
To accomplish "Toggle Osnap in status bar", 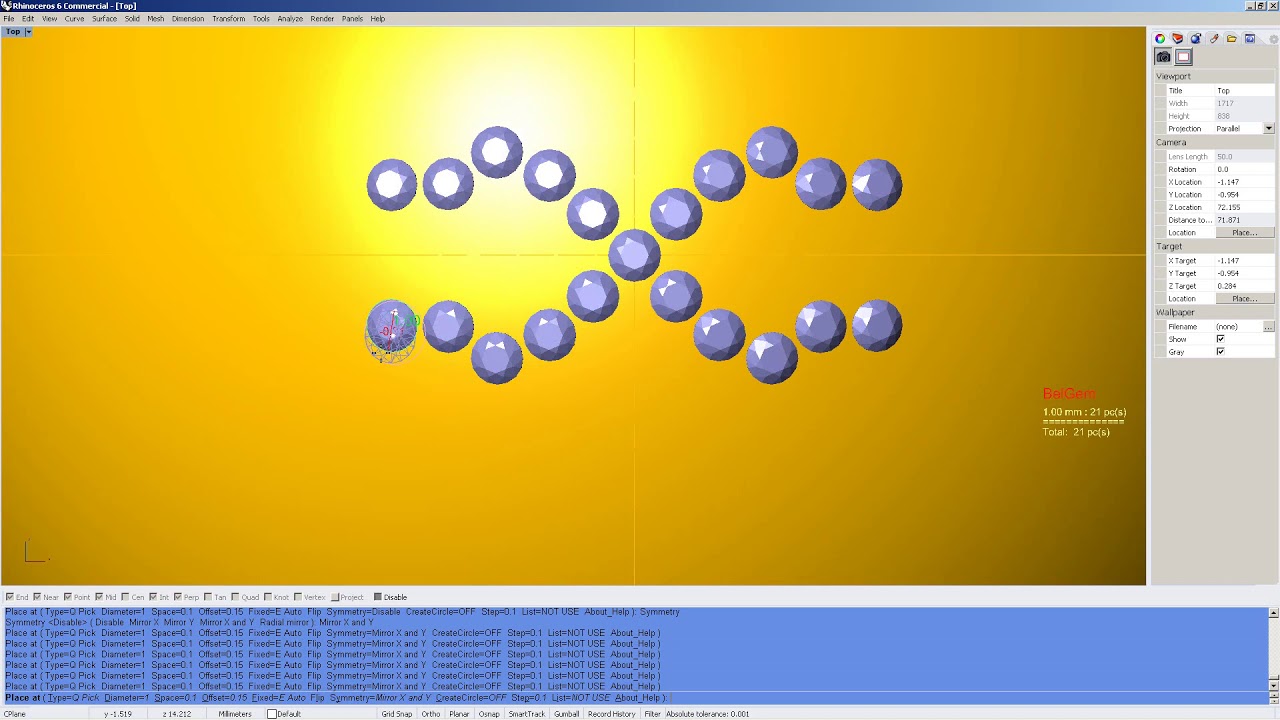I will tap(489, 714).
